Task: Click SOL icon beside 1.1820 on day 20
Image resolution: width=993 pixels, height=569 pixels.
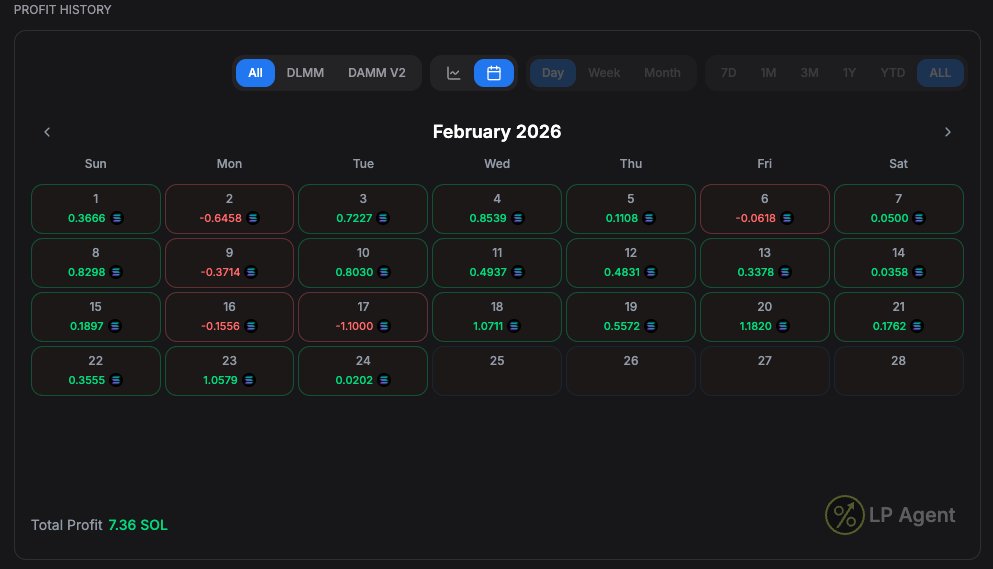Action: tap(783, 326)
